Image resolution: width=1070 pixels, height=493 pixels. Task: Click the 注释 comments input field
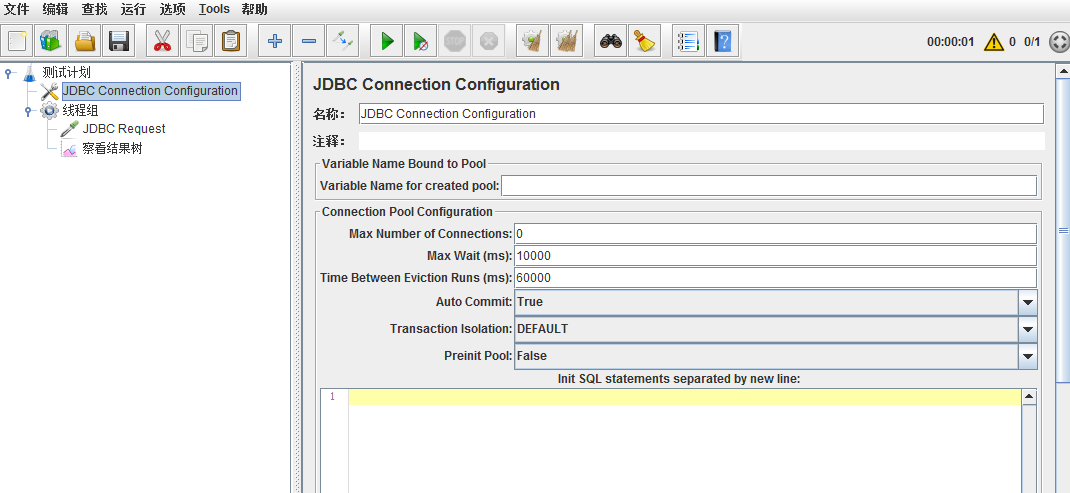[x=702, y=141]
